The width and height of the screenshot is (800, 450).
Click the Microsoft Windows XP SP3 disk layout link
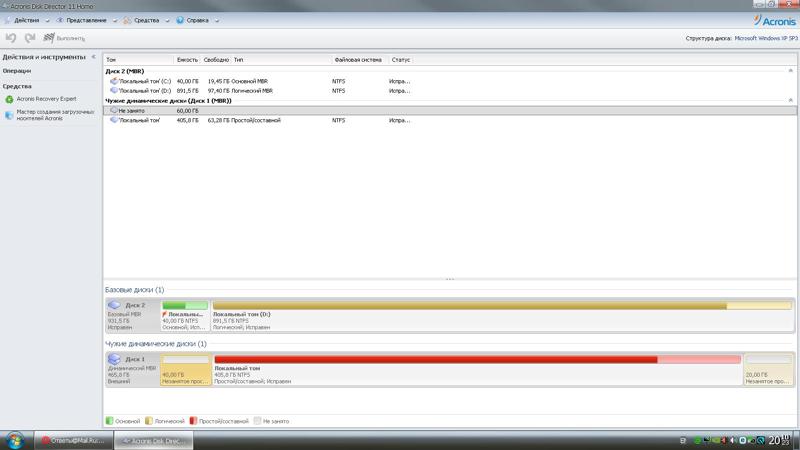766,38
